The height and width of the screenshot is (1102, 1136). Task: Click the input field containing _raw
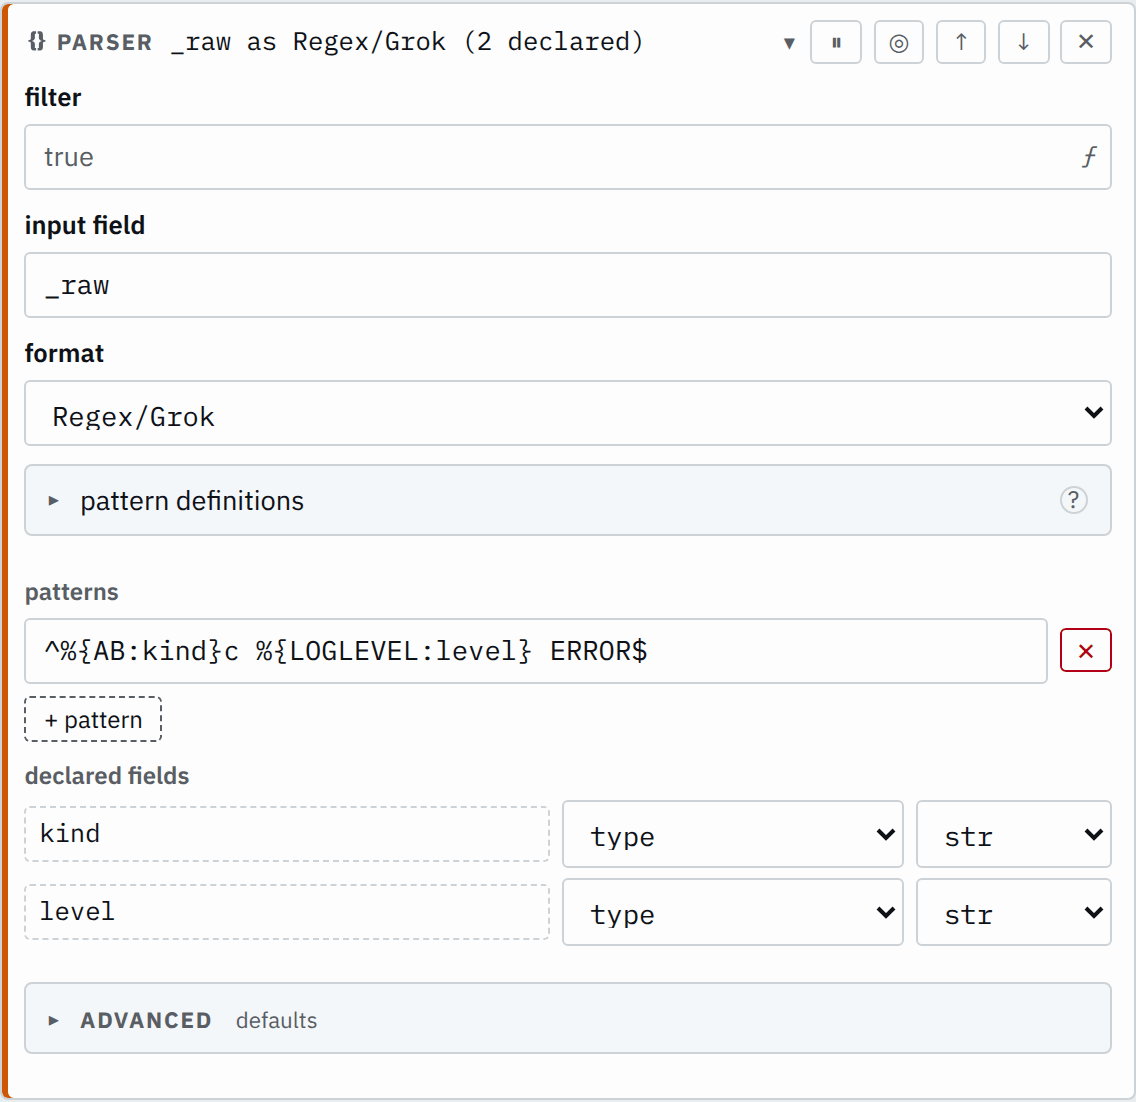tap(567, 285)
